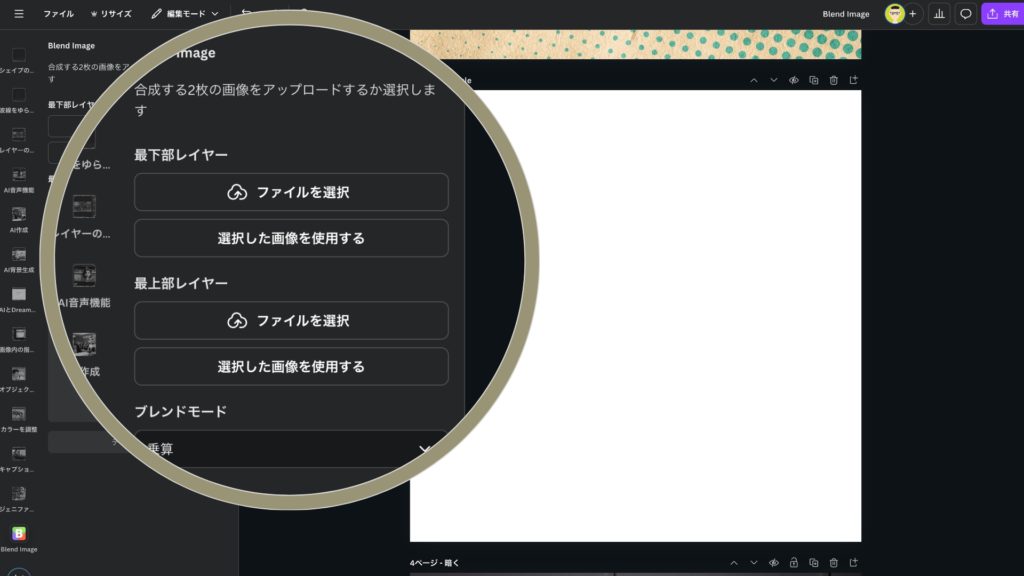Screen dimensions: 1024x576
Task: Click the purple 共有 share button
Action: coord(1003,14)
